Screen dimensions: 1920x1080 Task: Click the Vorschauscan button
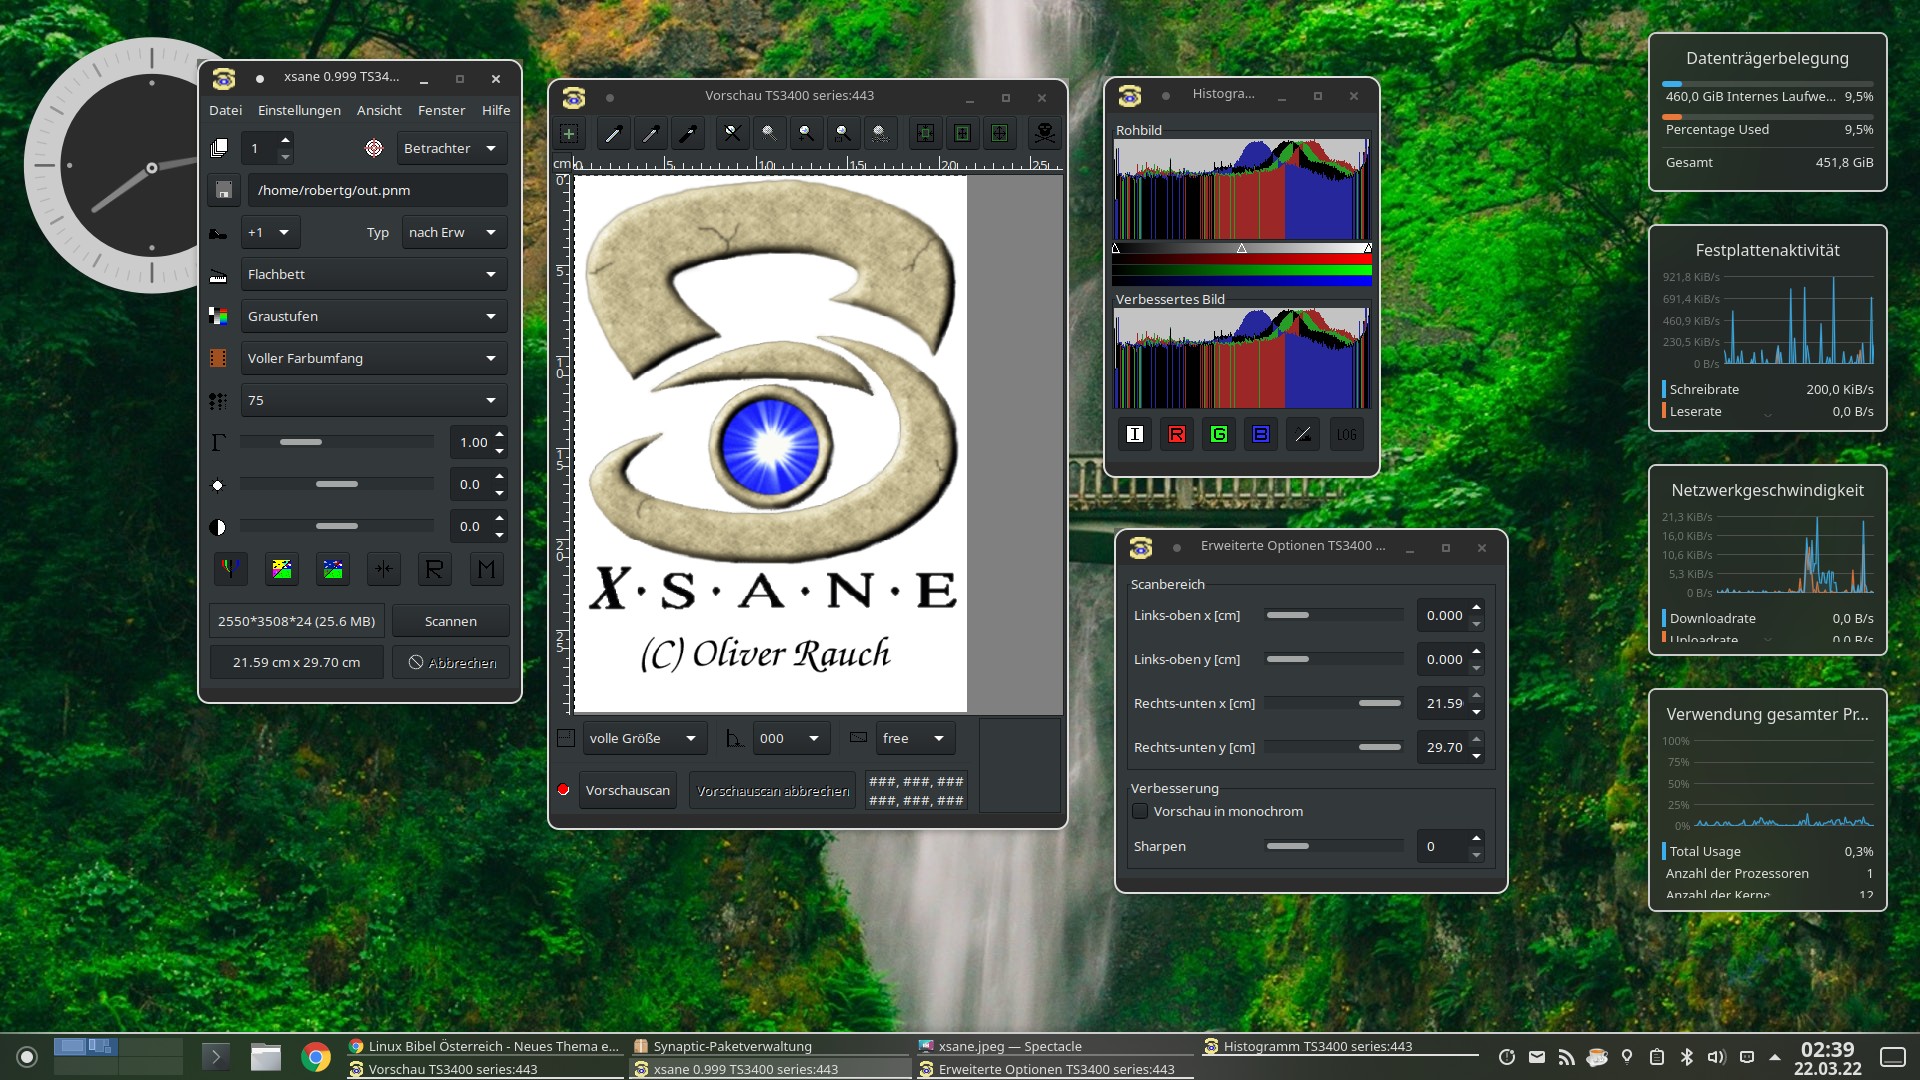click(628, 790)
